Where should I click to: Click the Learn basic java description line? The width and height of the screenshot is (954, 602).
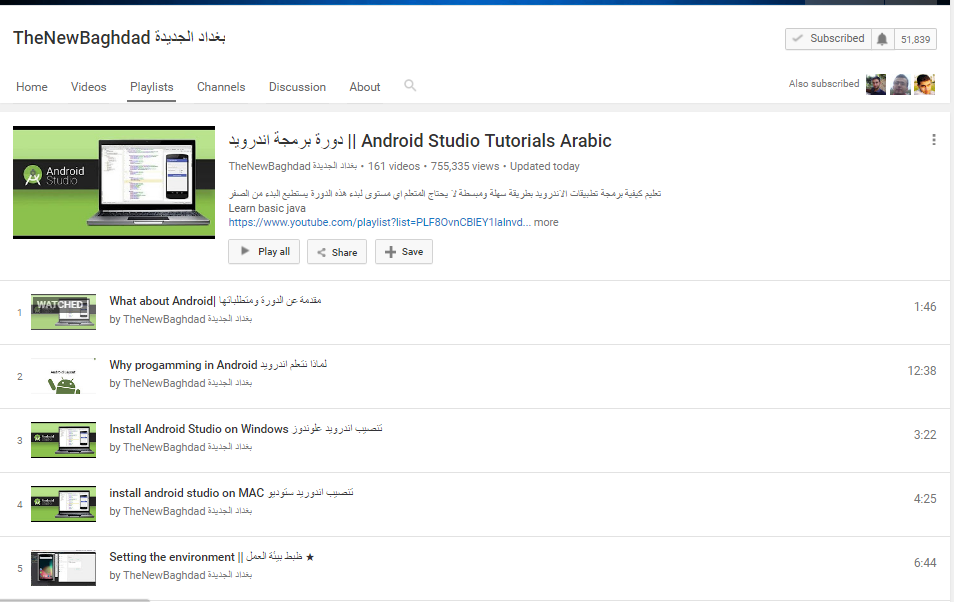point(267,208)
